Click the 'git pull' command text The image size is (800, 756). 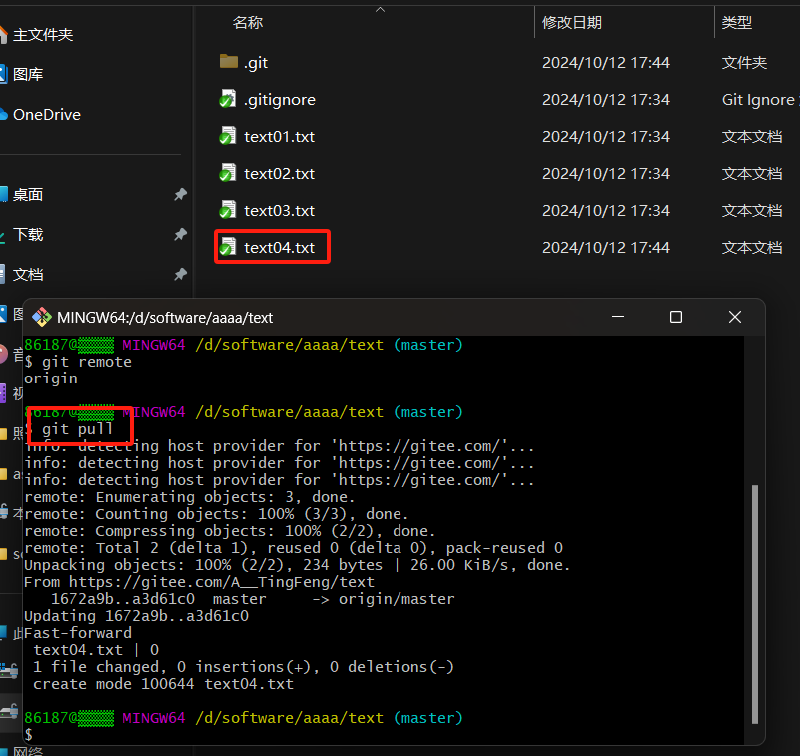click(77, 429)
